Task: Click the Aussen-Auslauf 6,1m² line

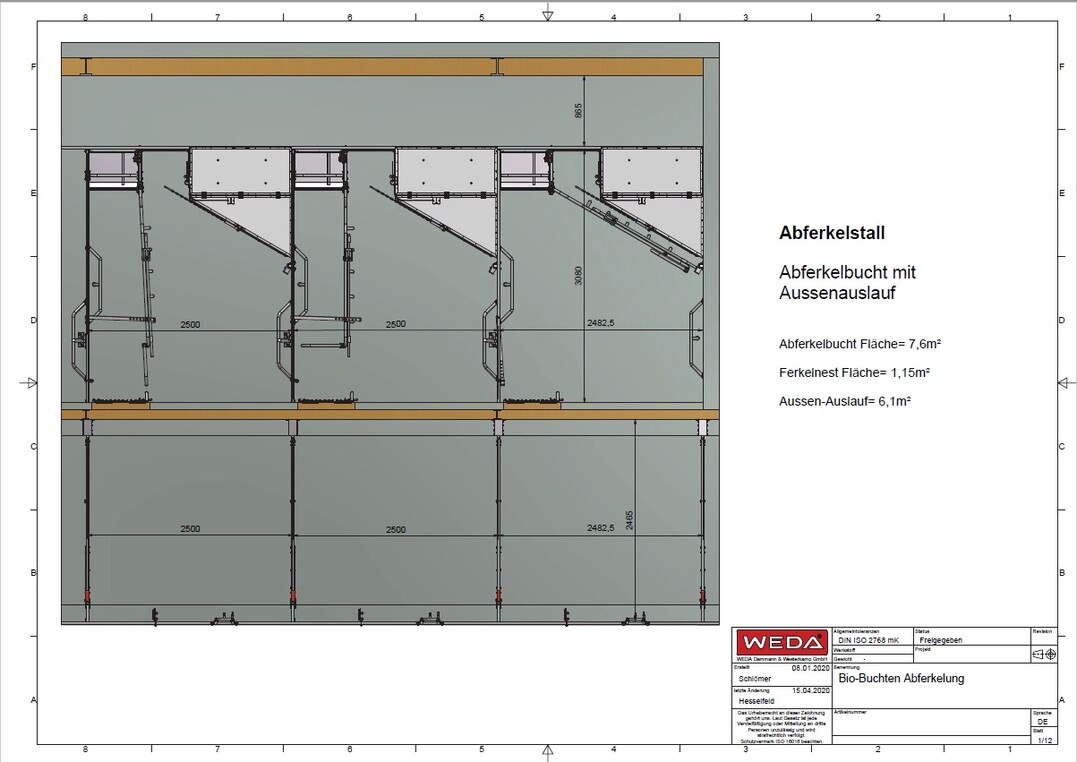Action: (x=844, y=401)
